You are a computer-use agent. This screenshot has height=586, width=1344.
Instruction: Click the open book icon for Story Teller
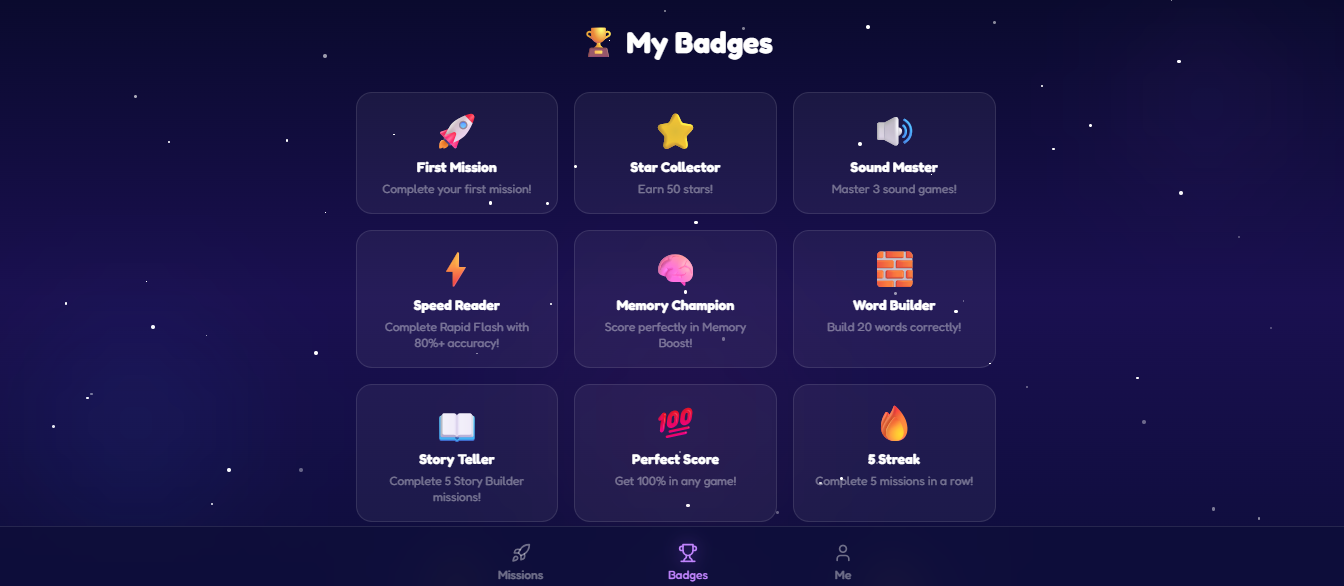pyautogui.click(x=457, y=426)
